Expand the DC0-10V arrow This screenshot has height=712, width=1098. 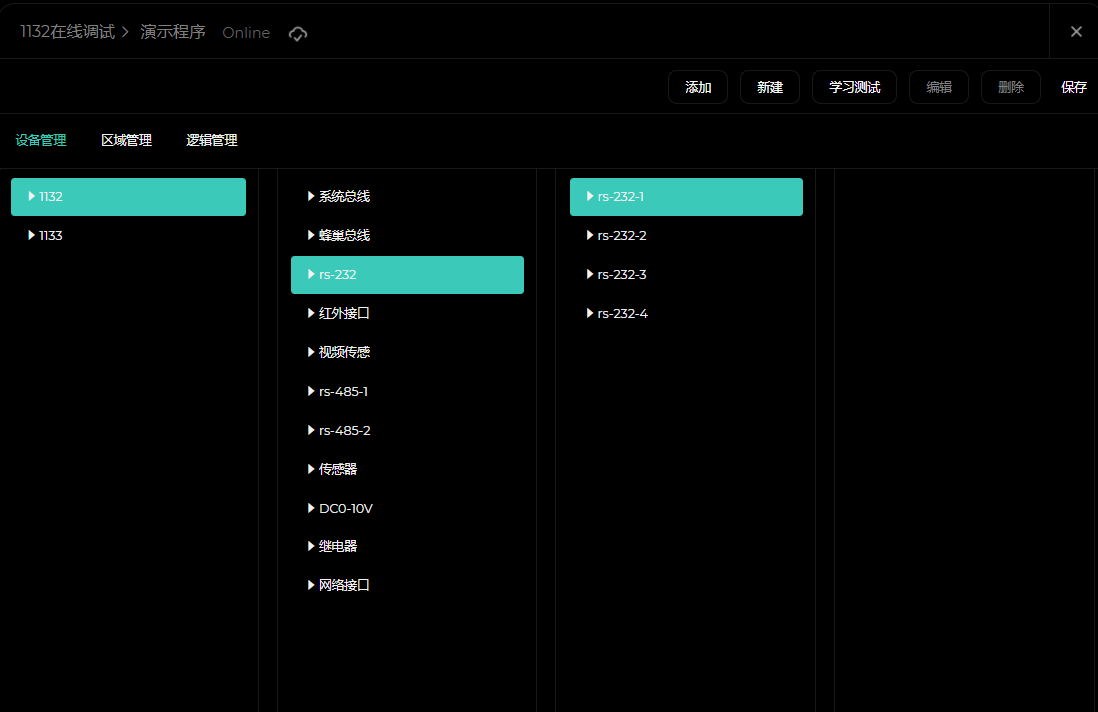pos(311,508)
